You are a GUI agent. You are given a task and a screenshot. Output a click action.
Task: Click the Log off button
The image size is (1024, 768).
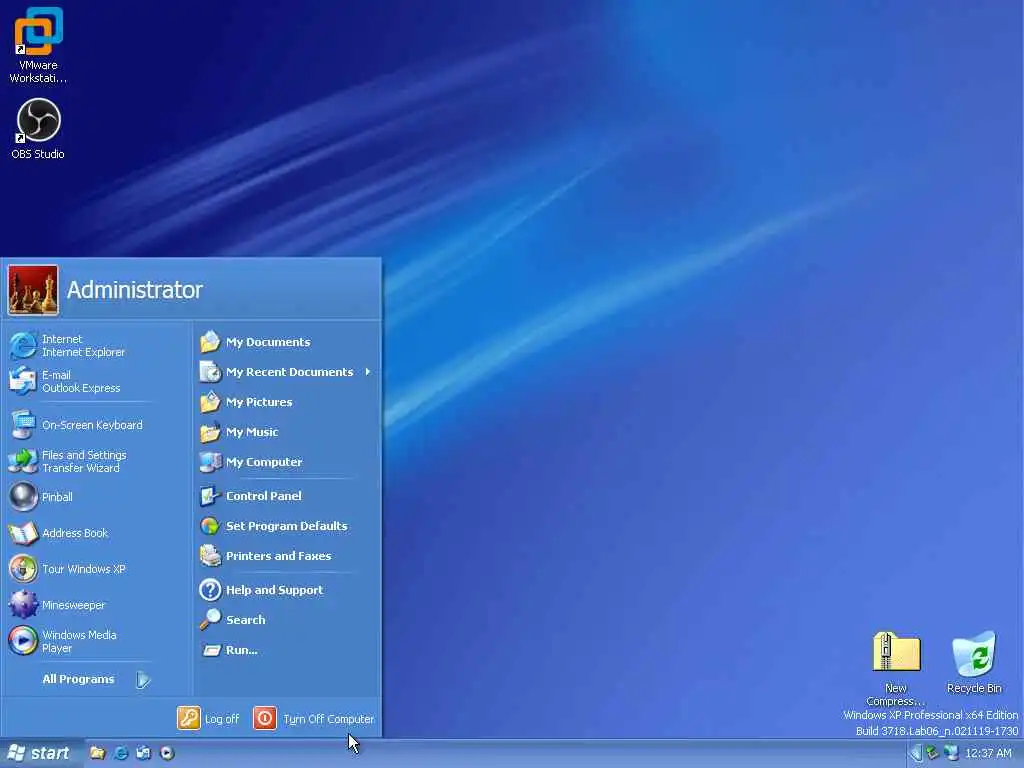[208, 719]
